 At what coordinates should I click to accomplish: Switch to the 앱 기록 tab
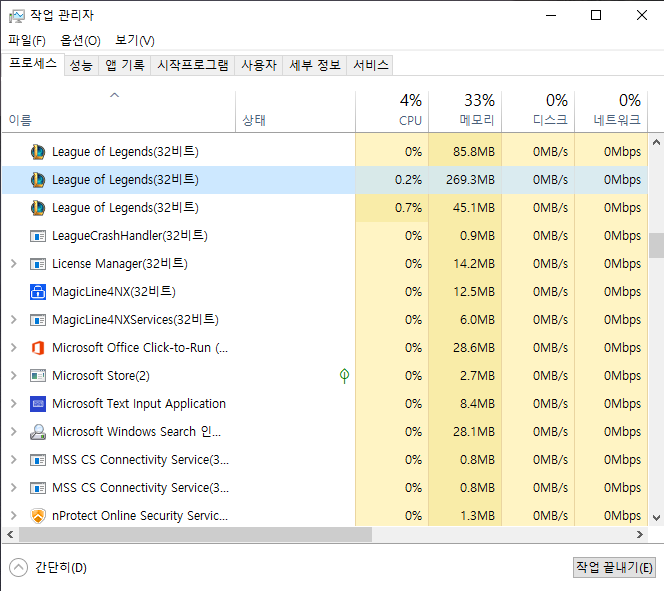[x=124, y=65]
